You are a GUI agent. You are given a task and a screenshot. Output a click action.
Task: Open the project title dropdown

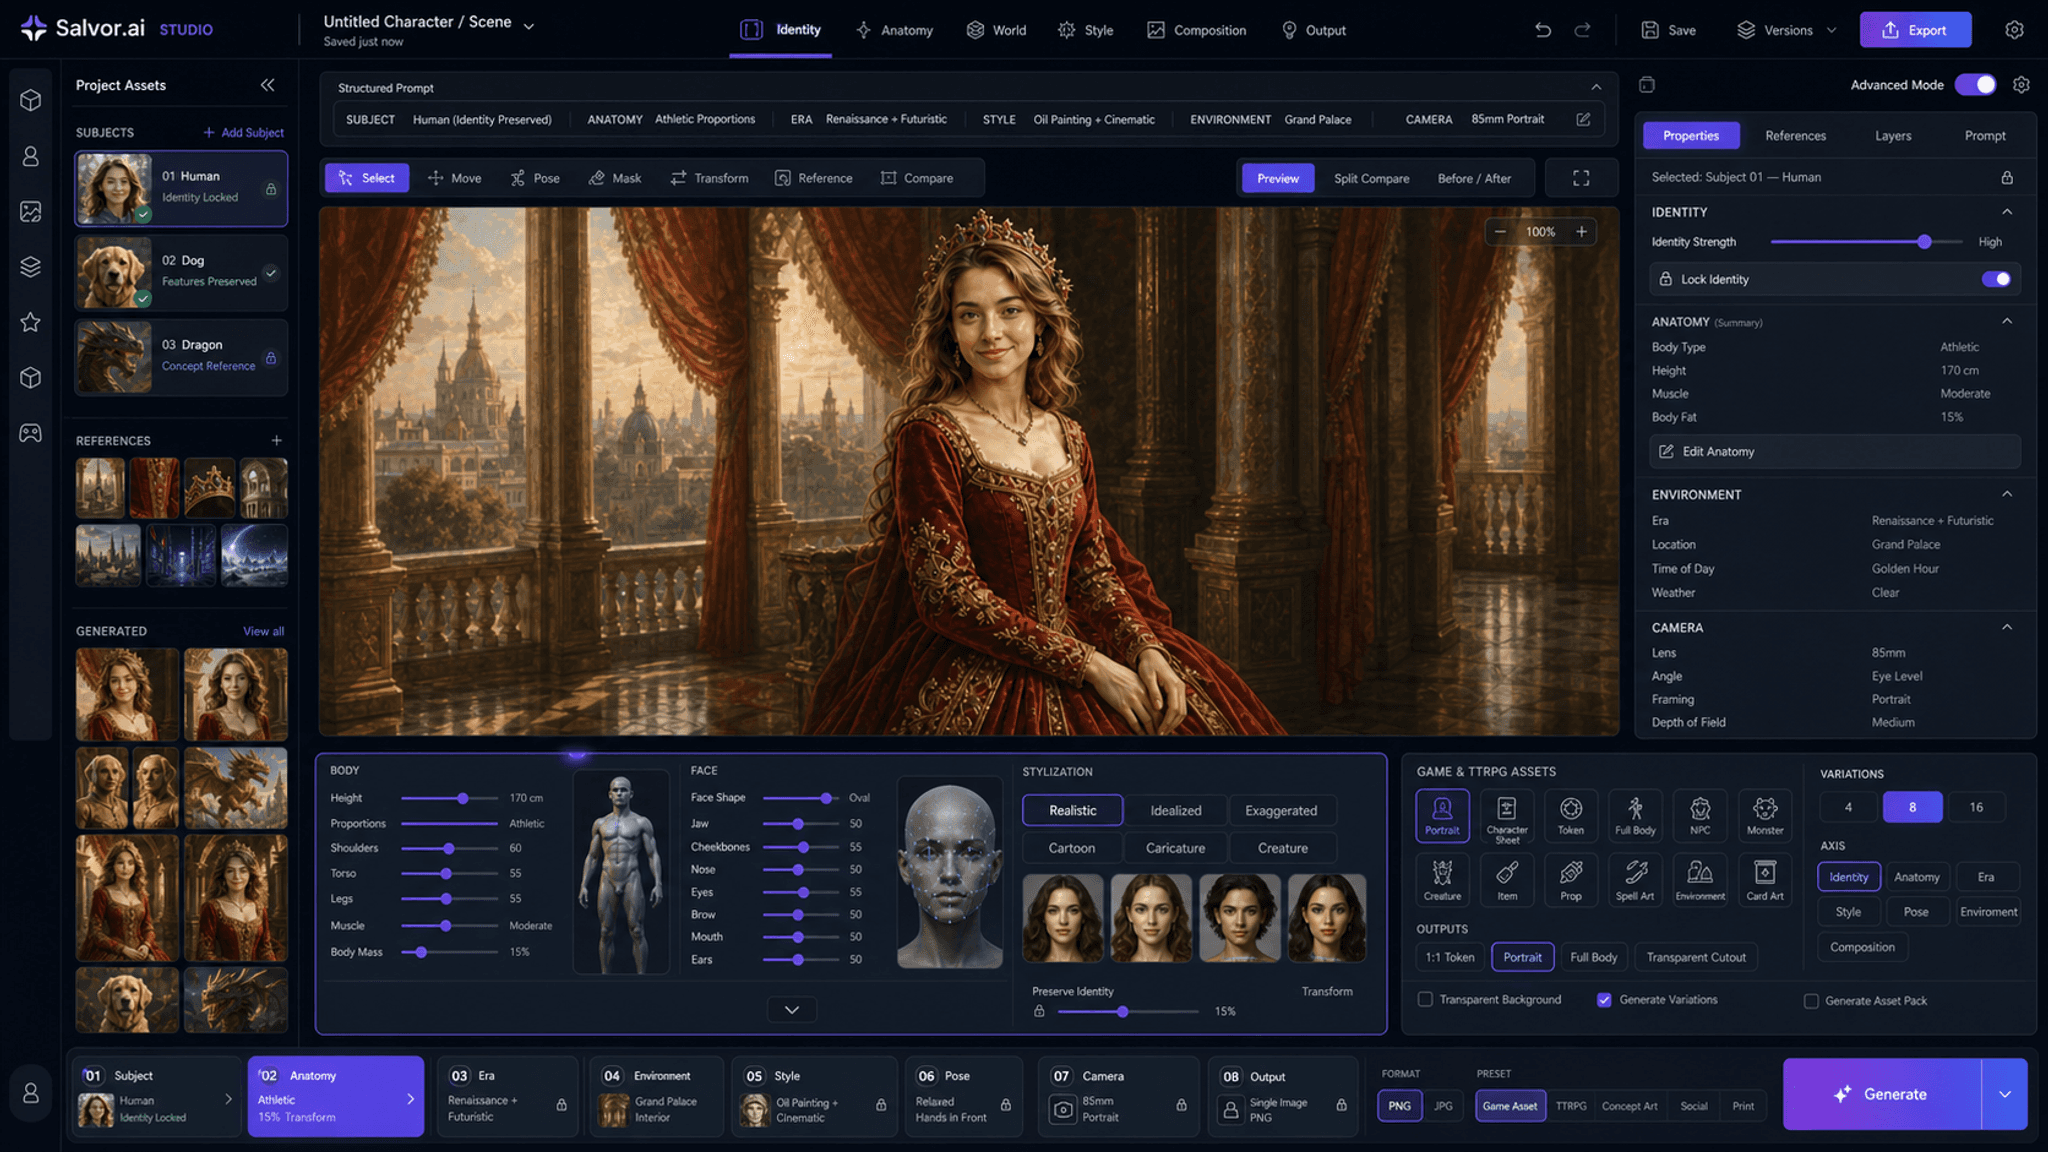click(x=529, y=26)
